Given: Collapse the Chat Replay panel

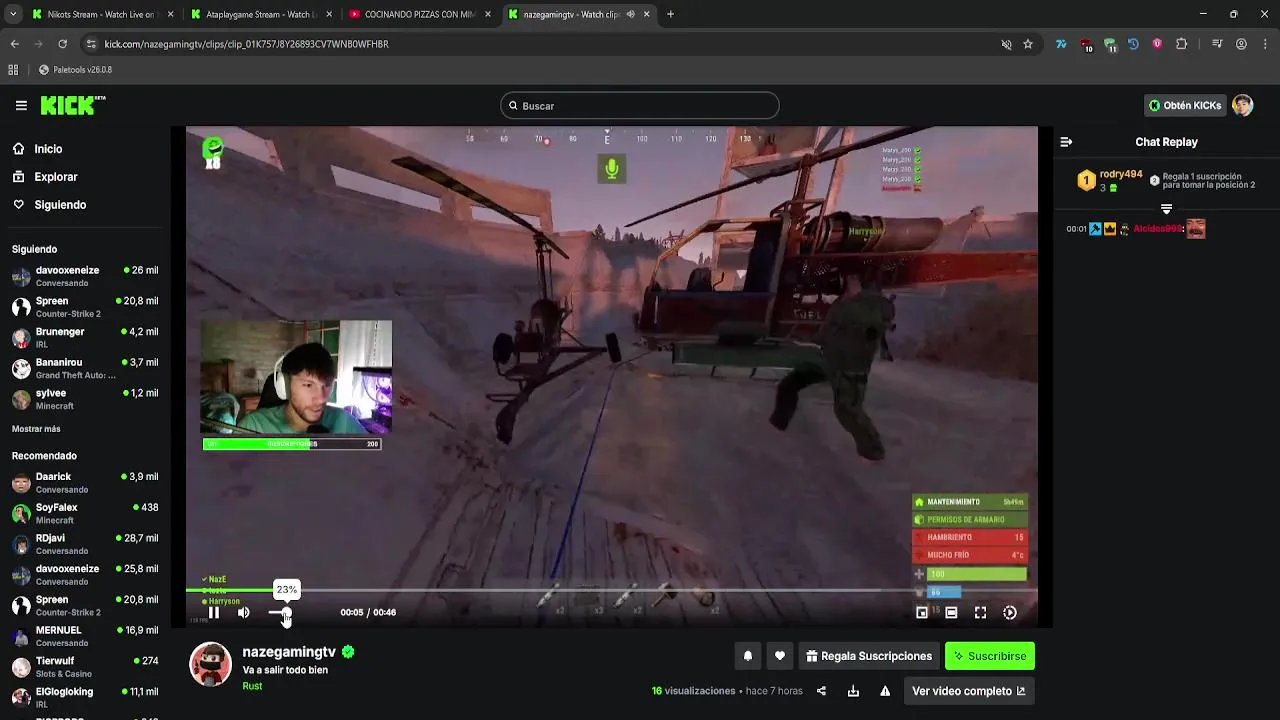Looking at the screenshot, I should (1066, 142).
